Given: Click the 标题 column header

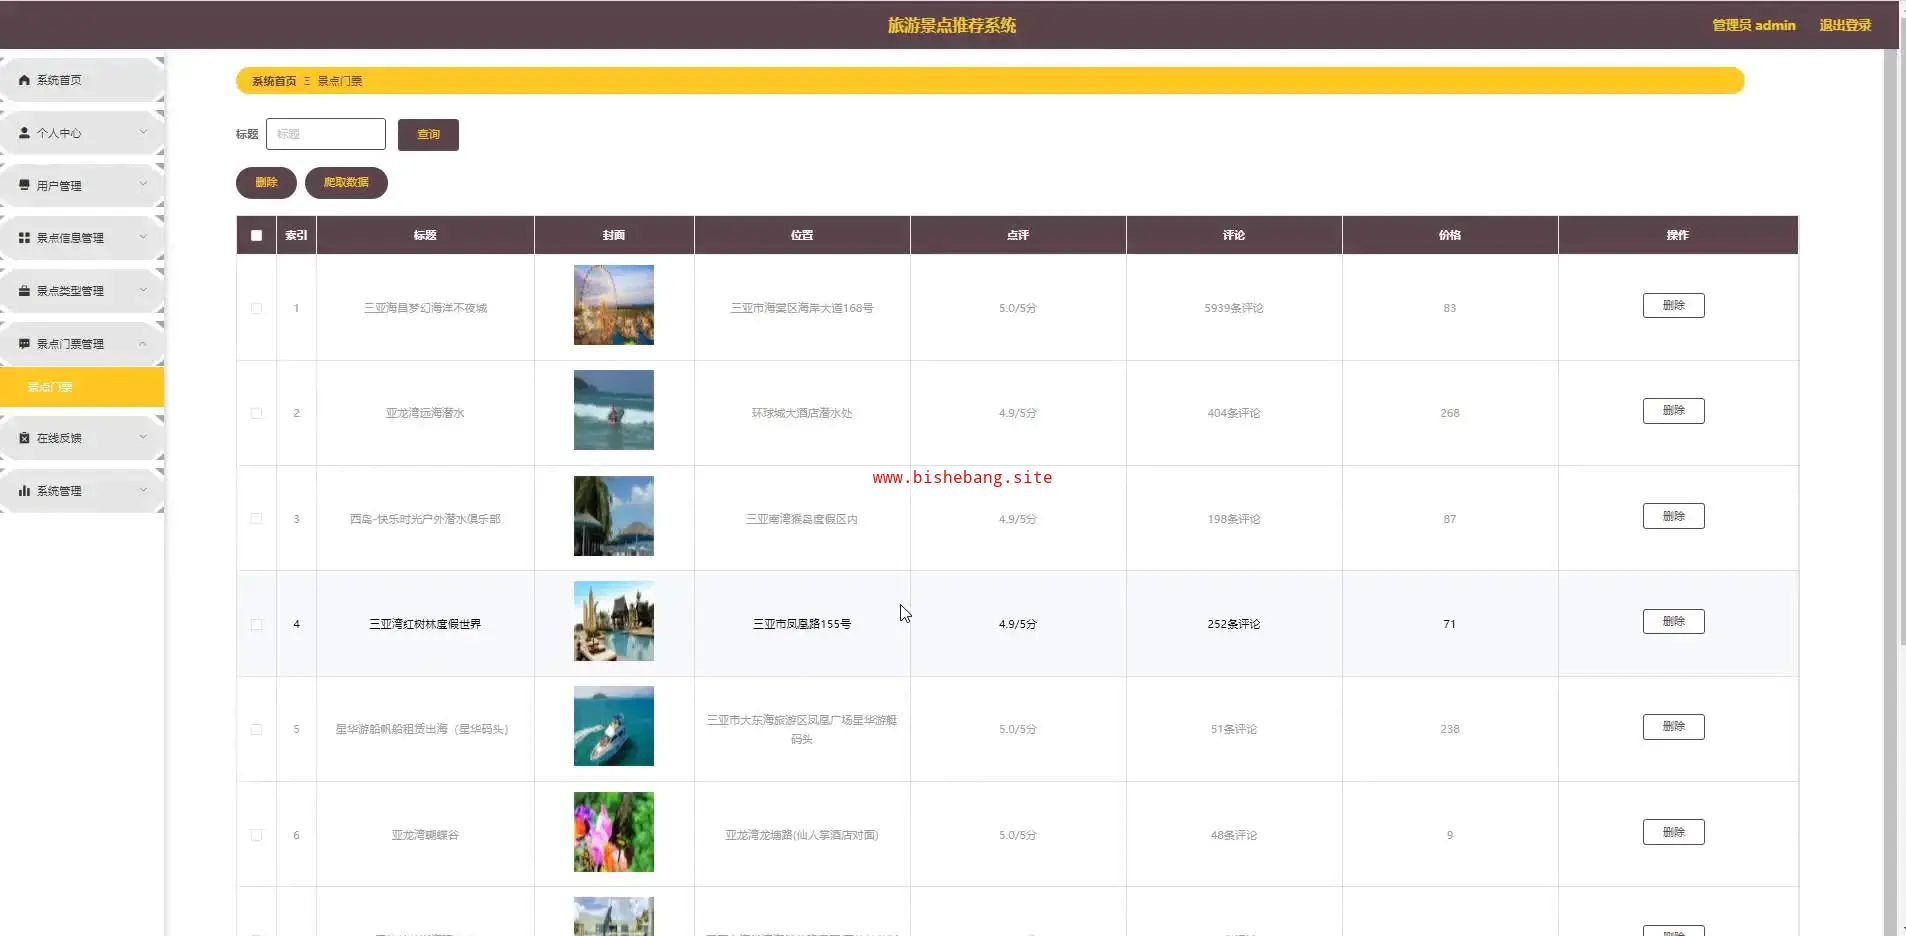Looking at the screenshot, I should click(x=425, y=236).
